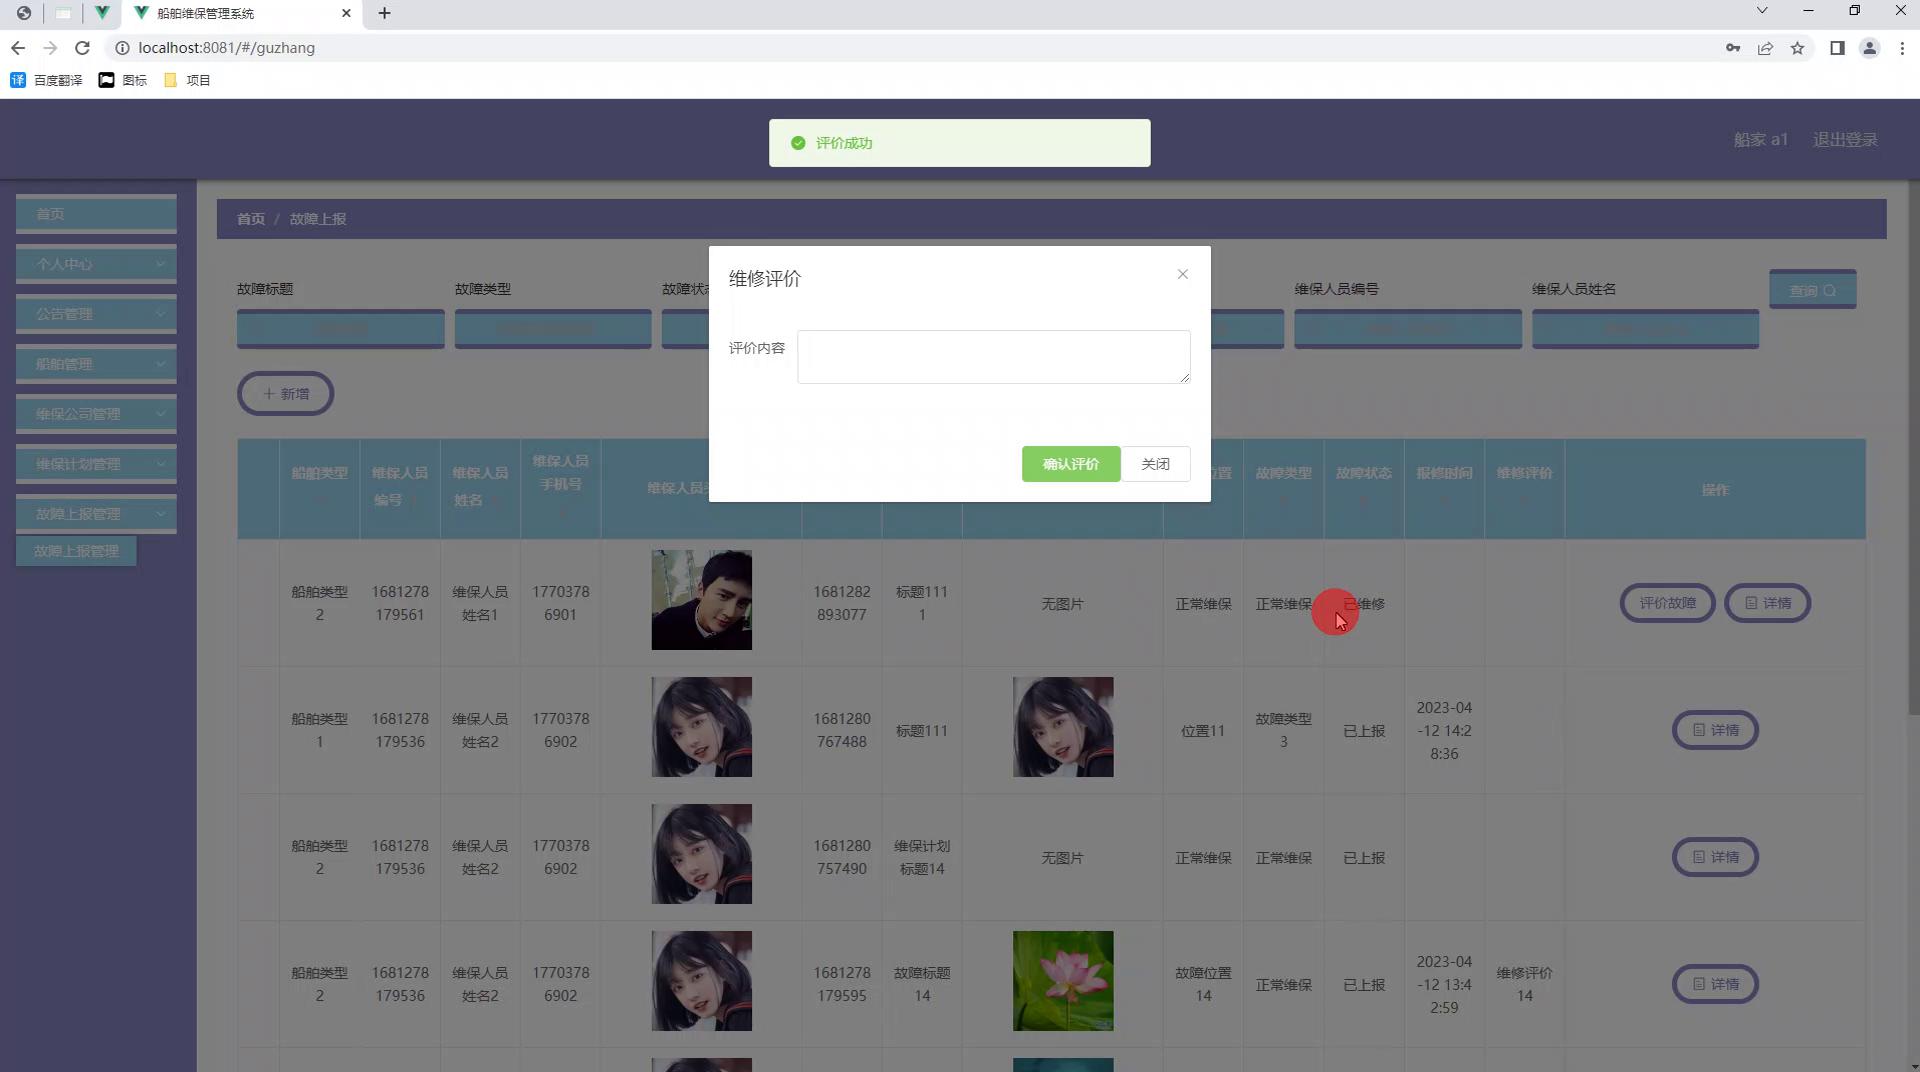The image size is (1920, 1072).
Task: Open the browser profile avatar menu
Action: click(x=1869, y=48)
